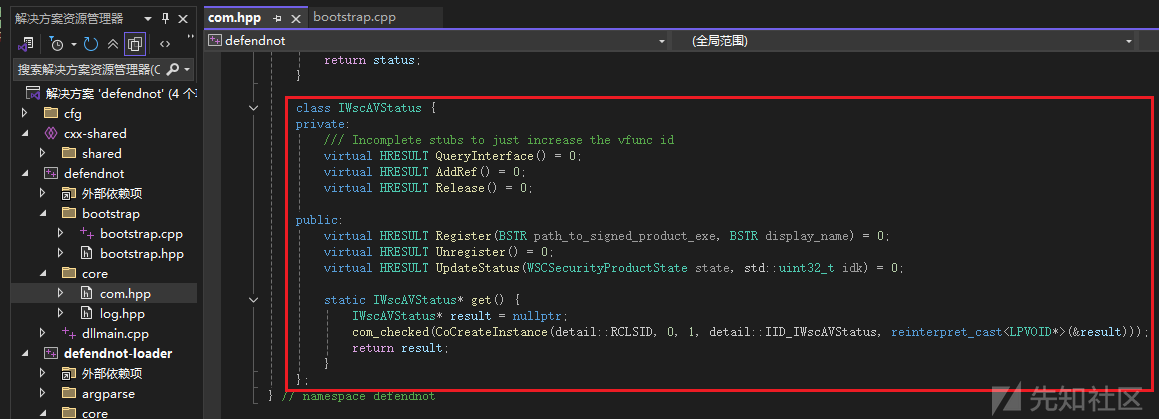The image size is (1159, 419).
Task: Expand the log.hpp file node
Action: click(61, 313)
